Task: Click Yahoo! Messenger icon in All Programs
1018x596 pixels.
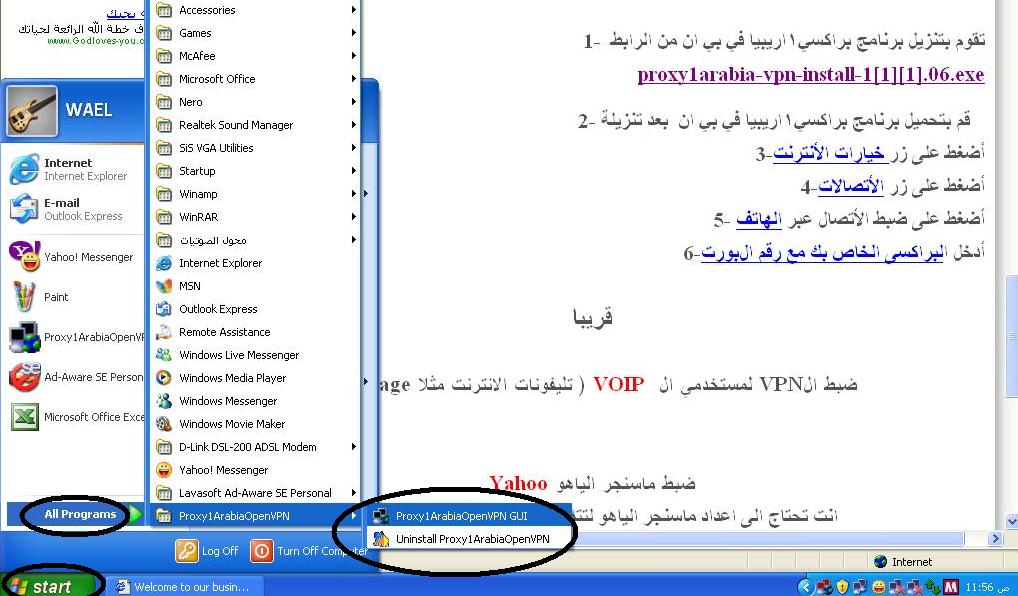Action: tap(164, 470)
